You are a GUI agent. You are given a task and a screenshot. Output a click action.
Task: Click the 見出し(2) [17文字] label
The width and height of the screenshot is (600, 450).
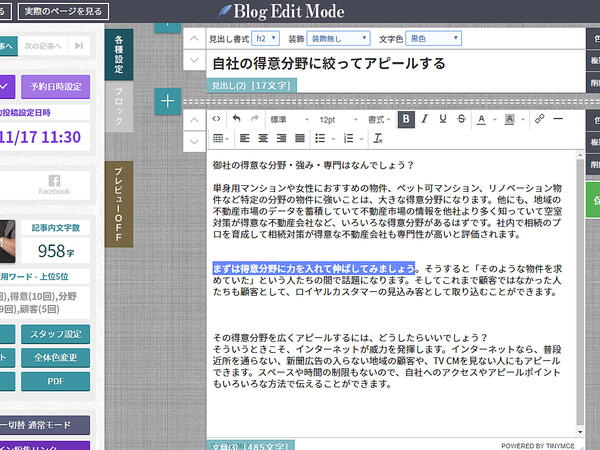coord(251,85)
